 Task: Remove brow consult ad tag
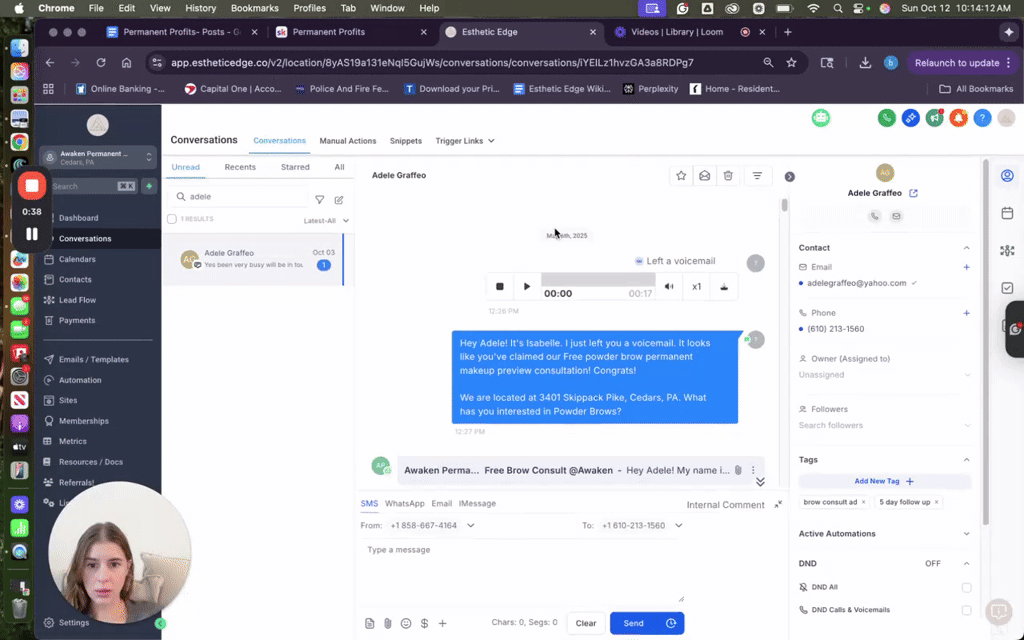point(863,502)
